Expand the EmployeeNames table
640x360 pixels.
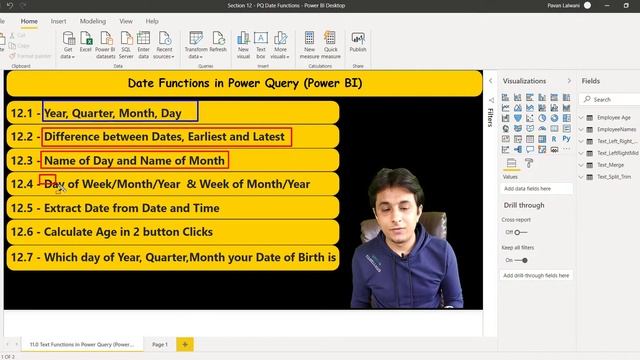pyautogui.click(x=581, y=129)
